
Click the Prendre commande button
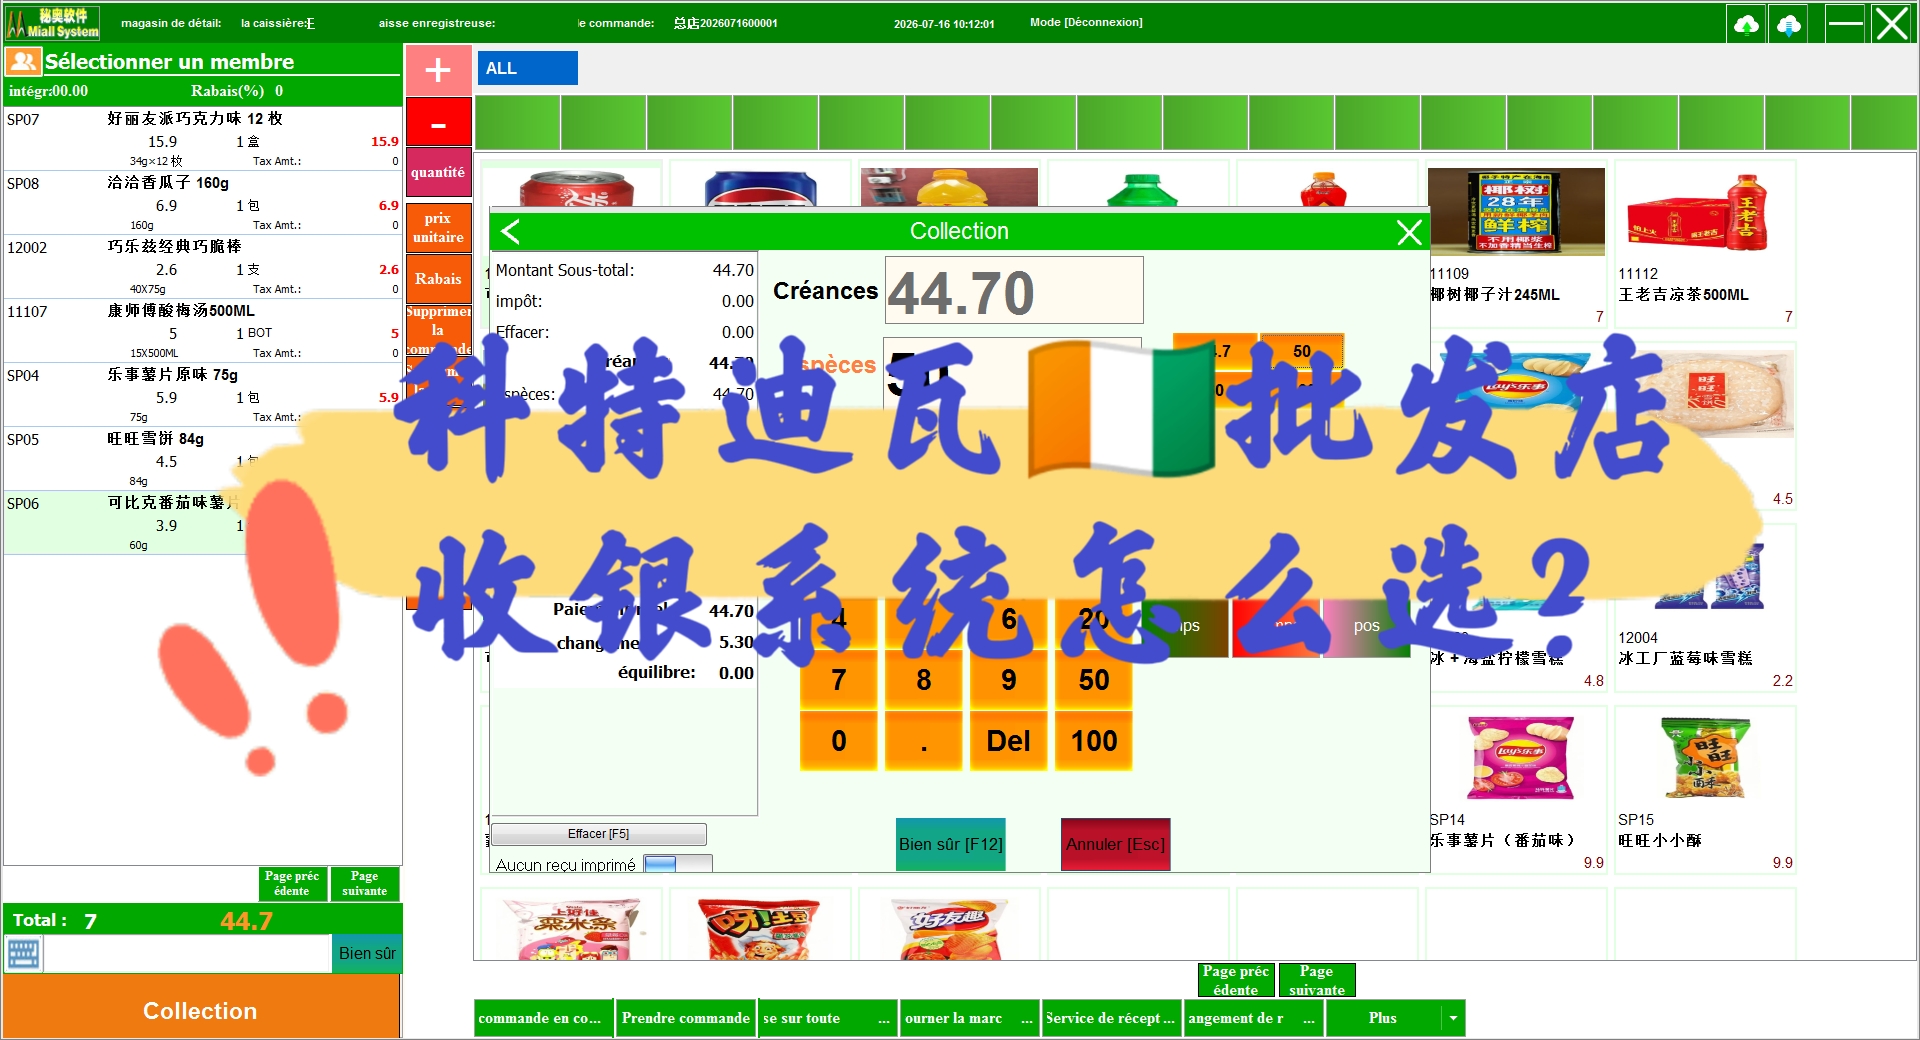tap(686, 1018)
